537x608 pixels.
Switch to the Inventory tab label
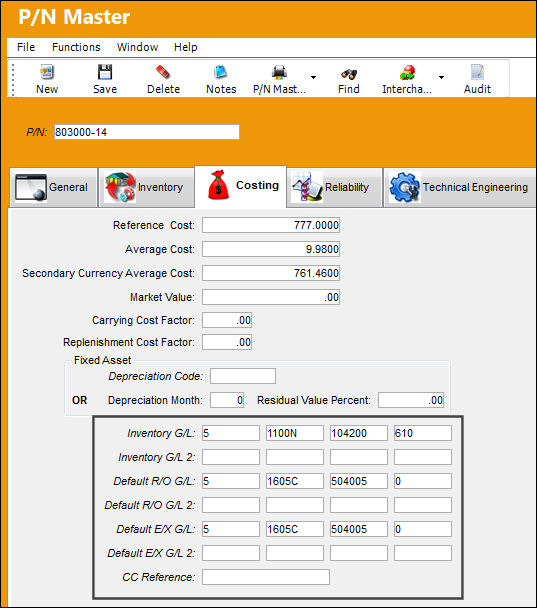pos(160,187)
